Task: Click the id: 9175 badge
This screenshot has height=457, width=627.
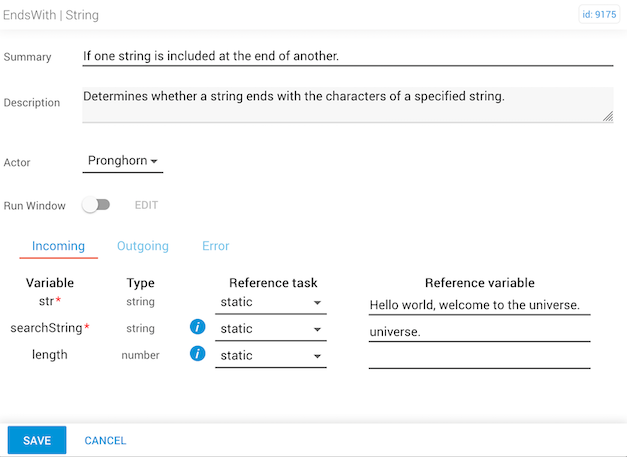Action: point(598,15)
